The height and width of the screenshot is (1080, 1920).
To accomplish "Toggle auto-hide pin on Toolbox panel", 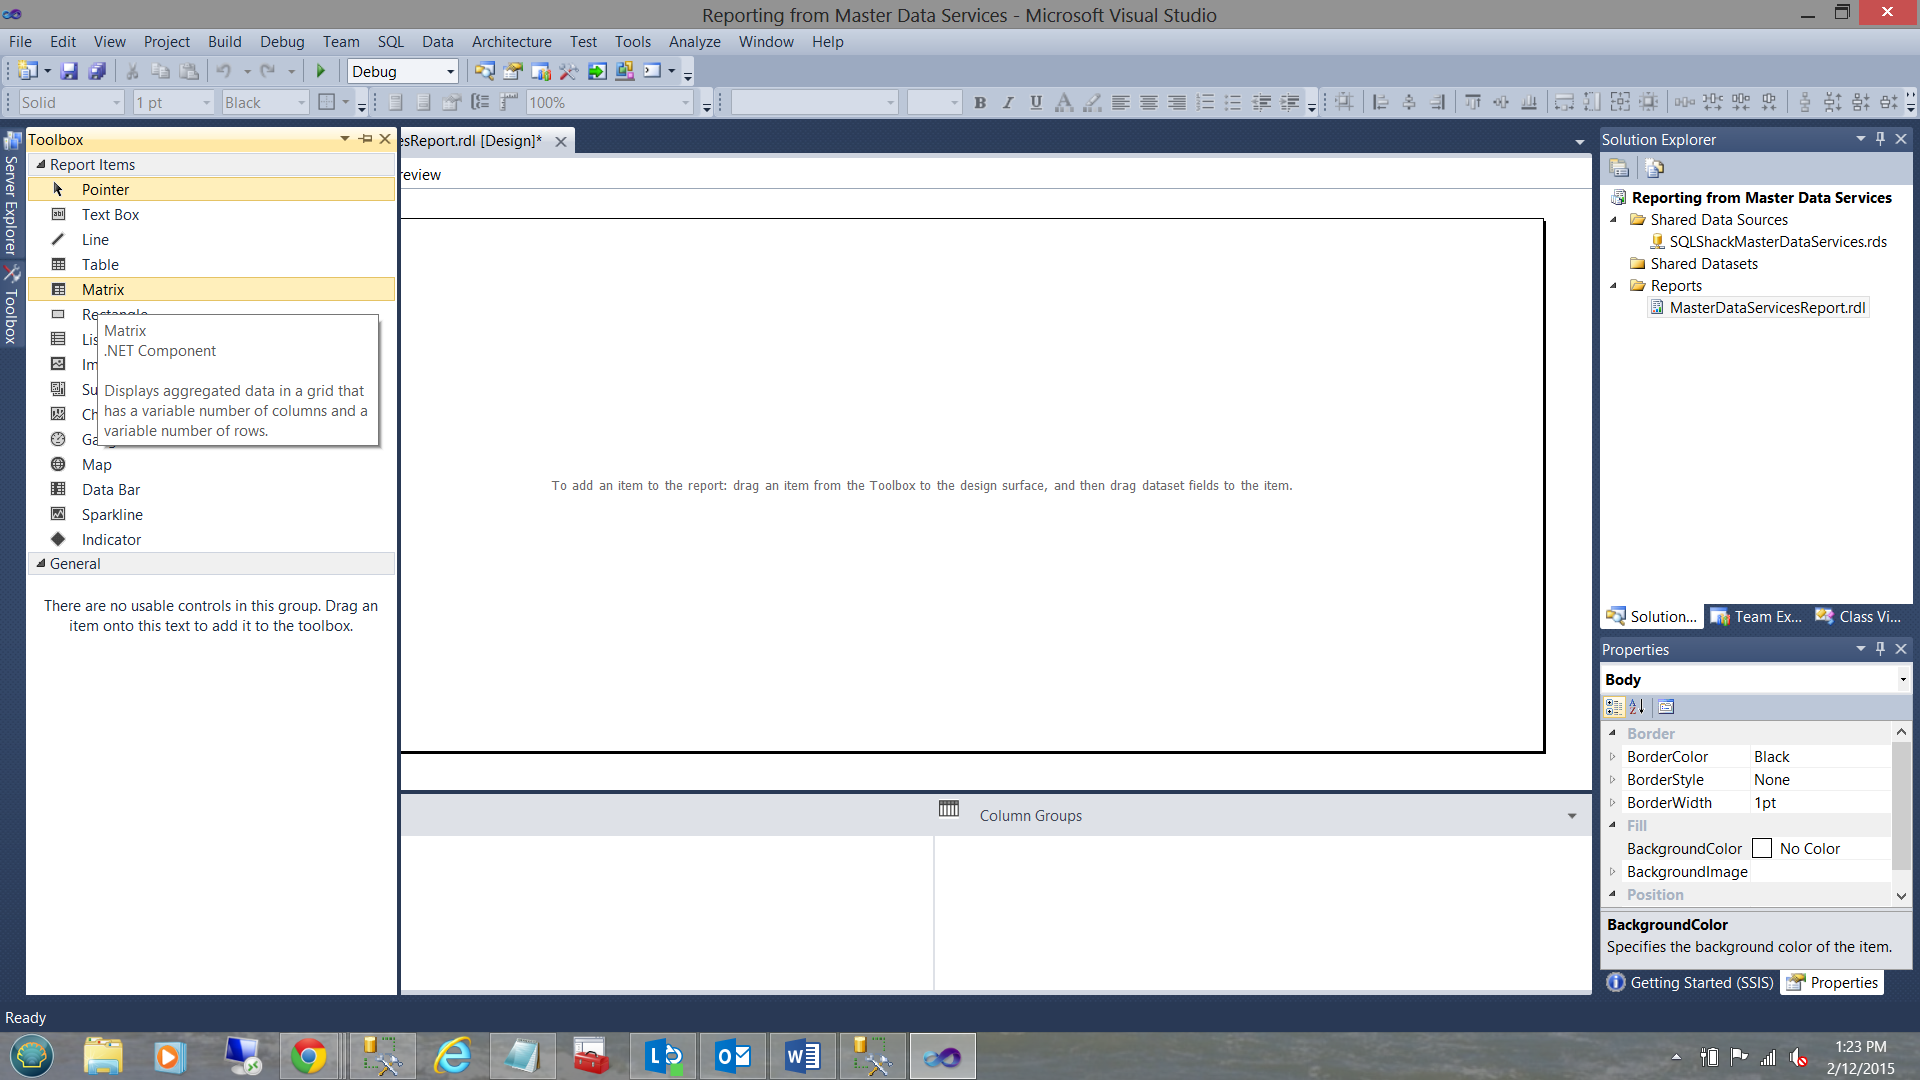I will (x=366, y=139).
